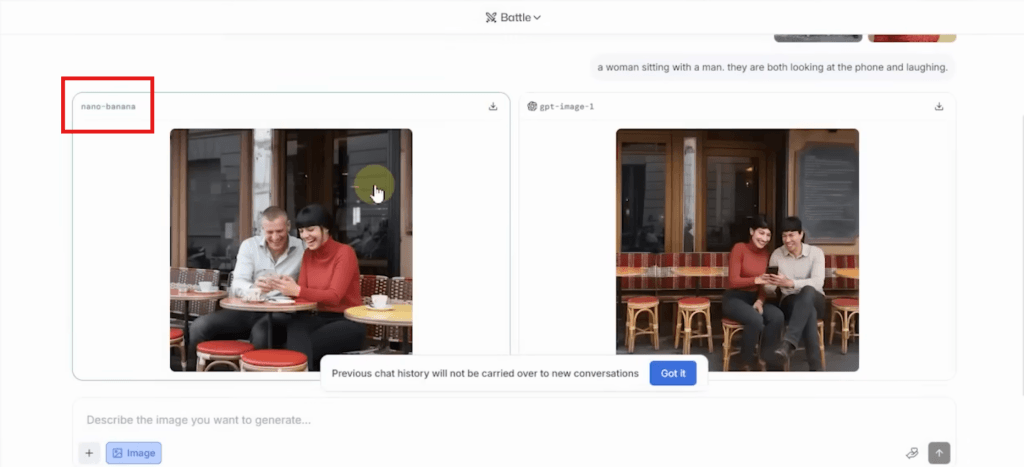This screenshot has width=1024, height=467.
Task: Click the user prompt message bubble
Action: click(x=771, y=68)
